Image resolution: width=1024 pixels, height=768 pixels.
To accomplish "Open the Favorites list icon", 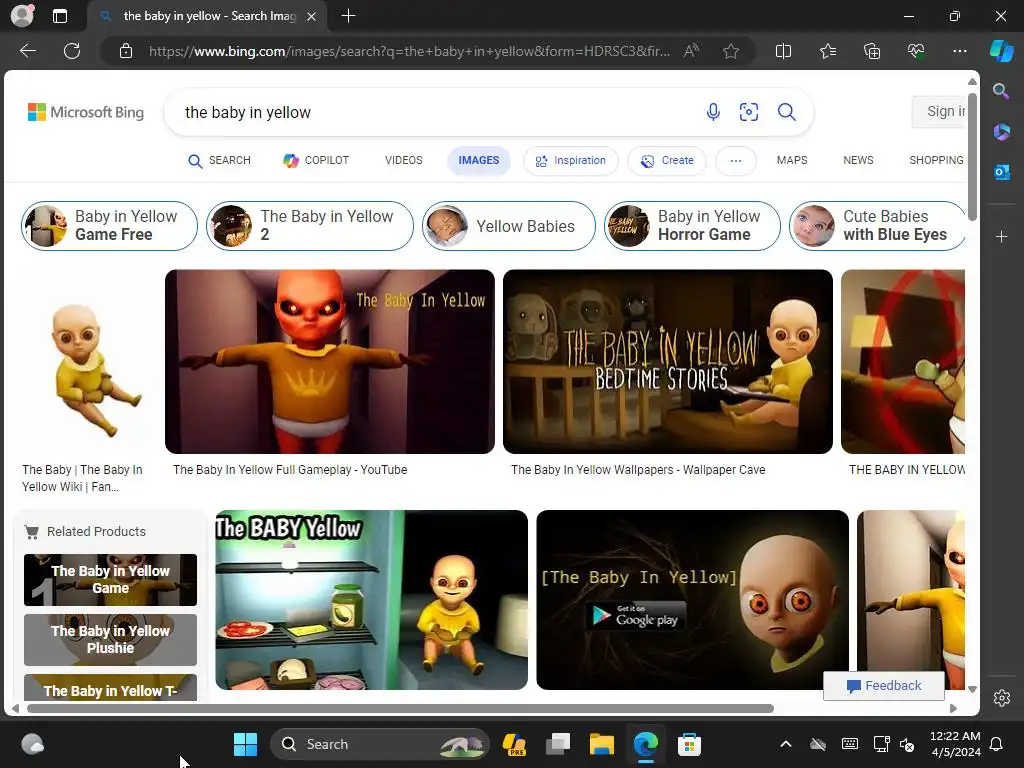I will 827,51.
